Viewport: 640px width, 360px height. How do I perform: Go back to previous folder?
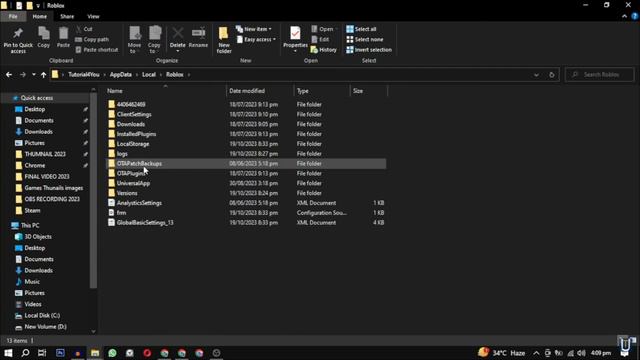9,75
